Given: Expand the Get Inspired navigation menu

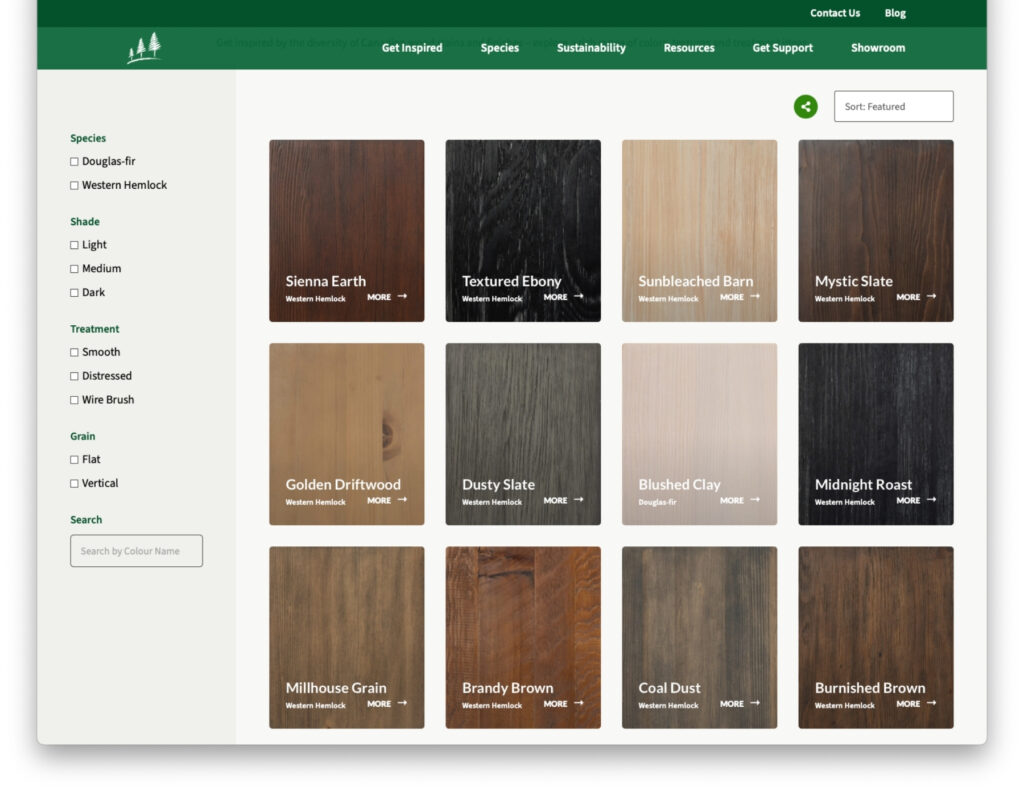Looking at the screenshot, I should [412, 48].
